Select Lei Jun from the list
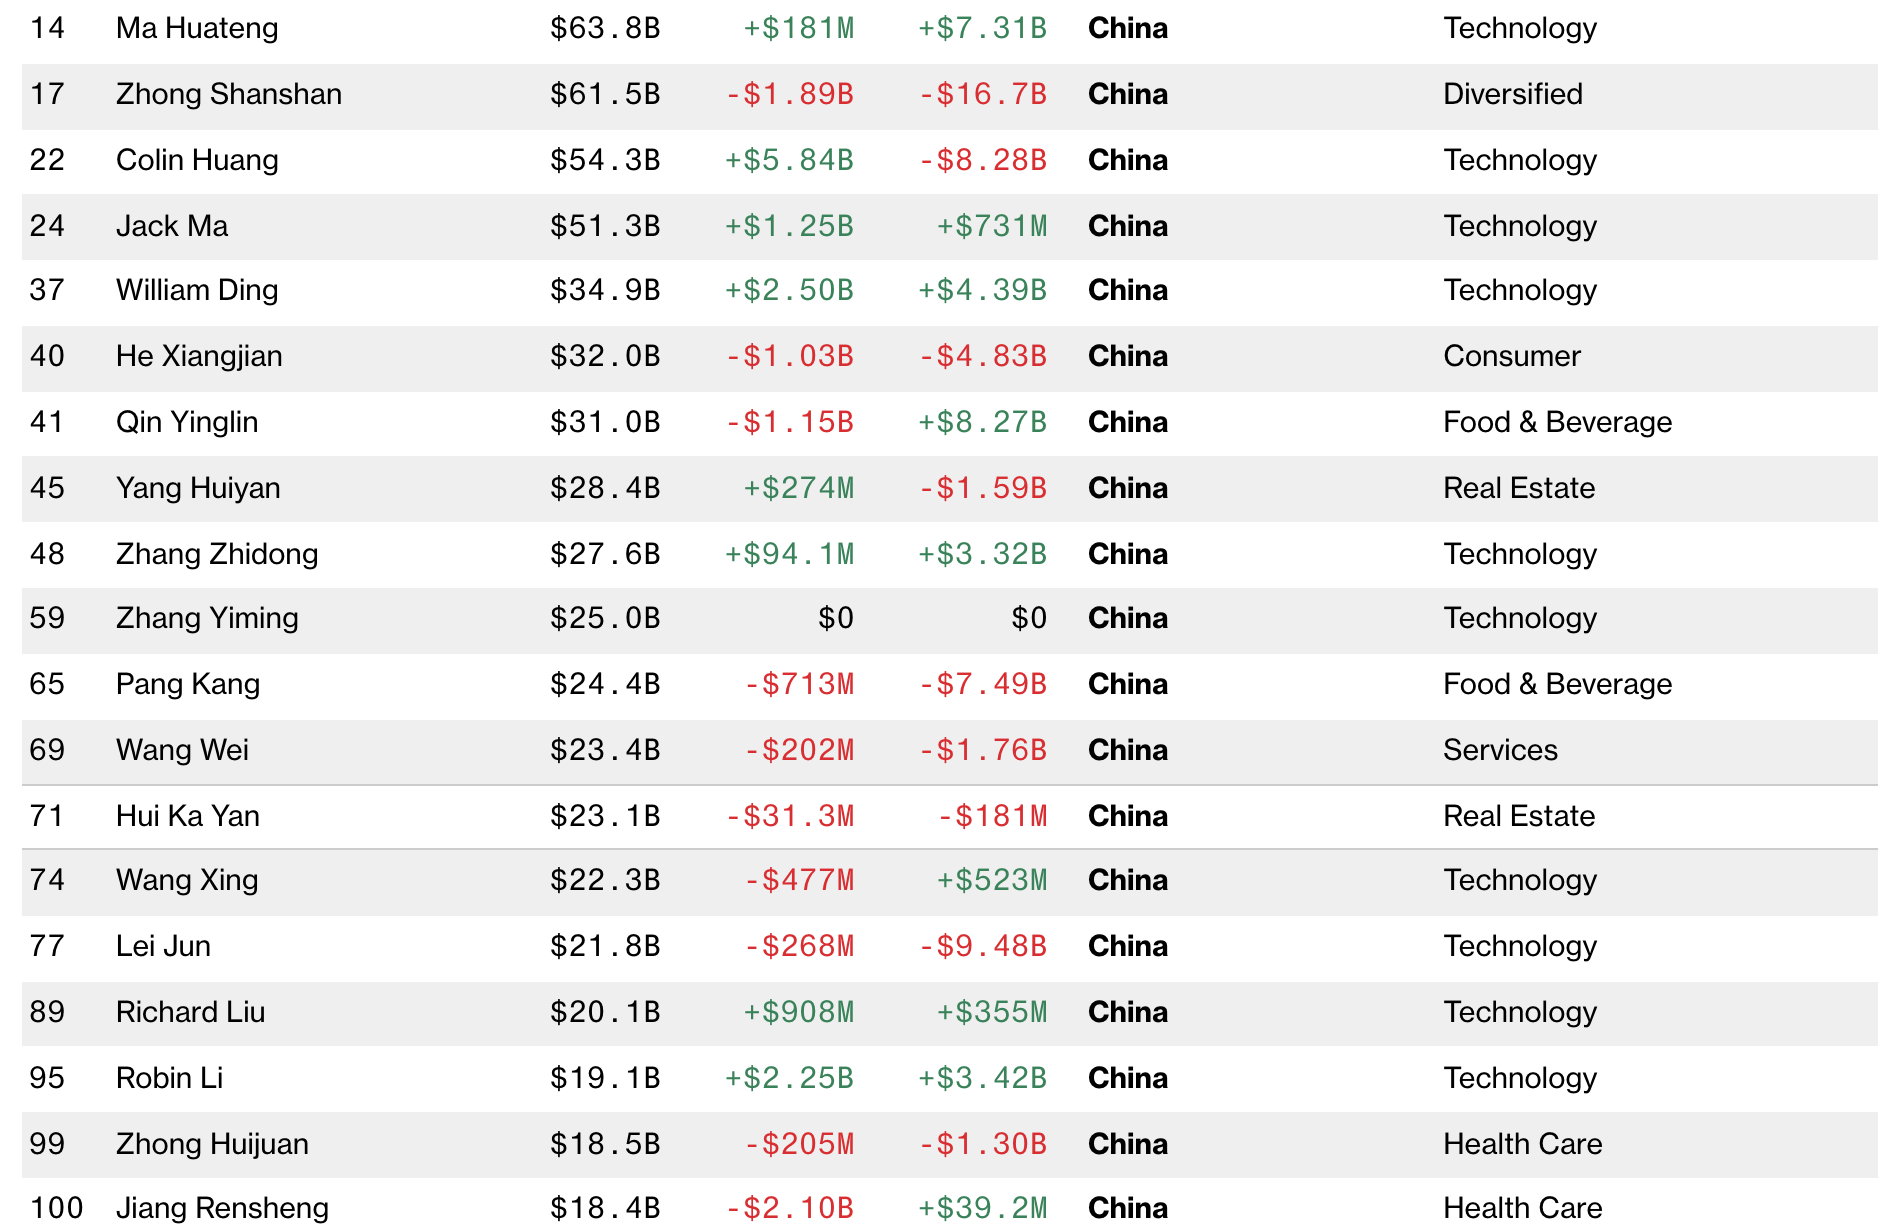This screenshot has width=1894, height=1232. 163,946
